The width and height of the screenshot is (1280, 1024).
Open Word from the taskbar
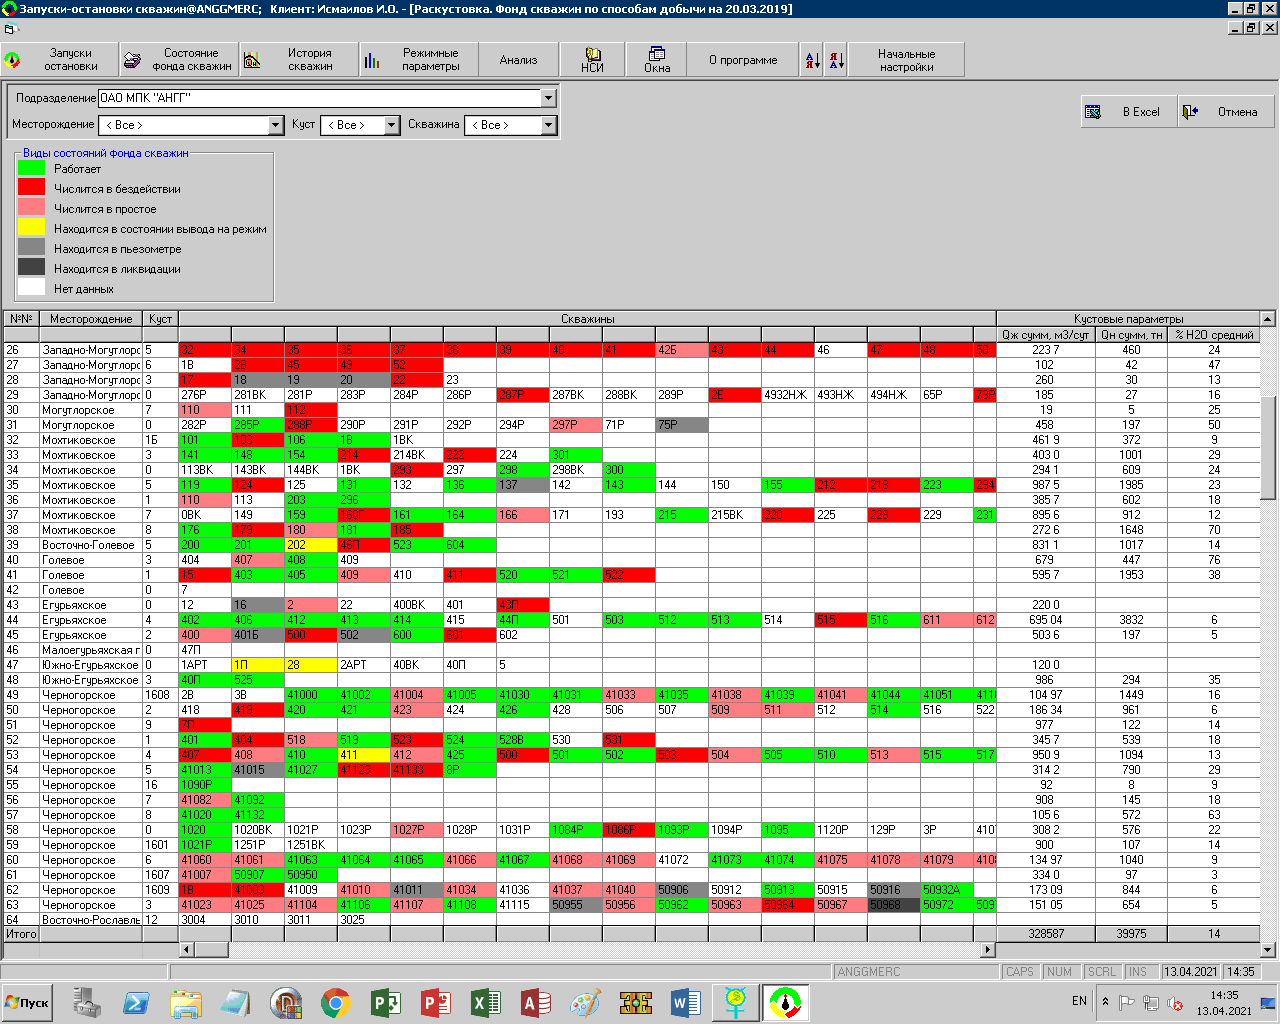[686, 1003]
